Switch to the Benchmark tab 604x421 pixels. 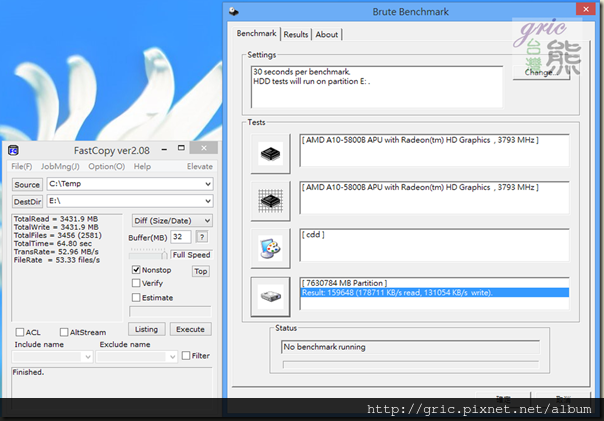pyautogui.click(x=257, y=34)
